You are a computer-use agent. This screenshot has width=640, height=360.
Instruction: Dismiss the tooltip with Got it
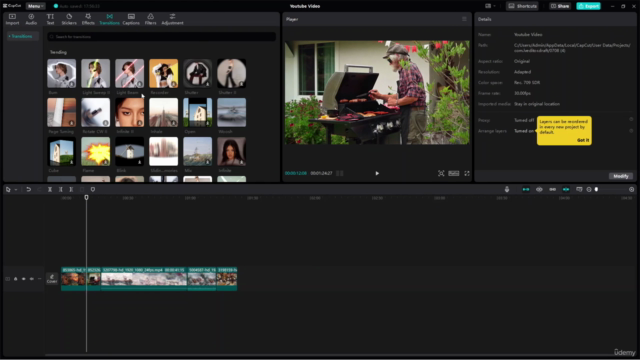(583, 140)
